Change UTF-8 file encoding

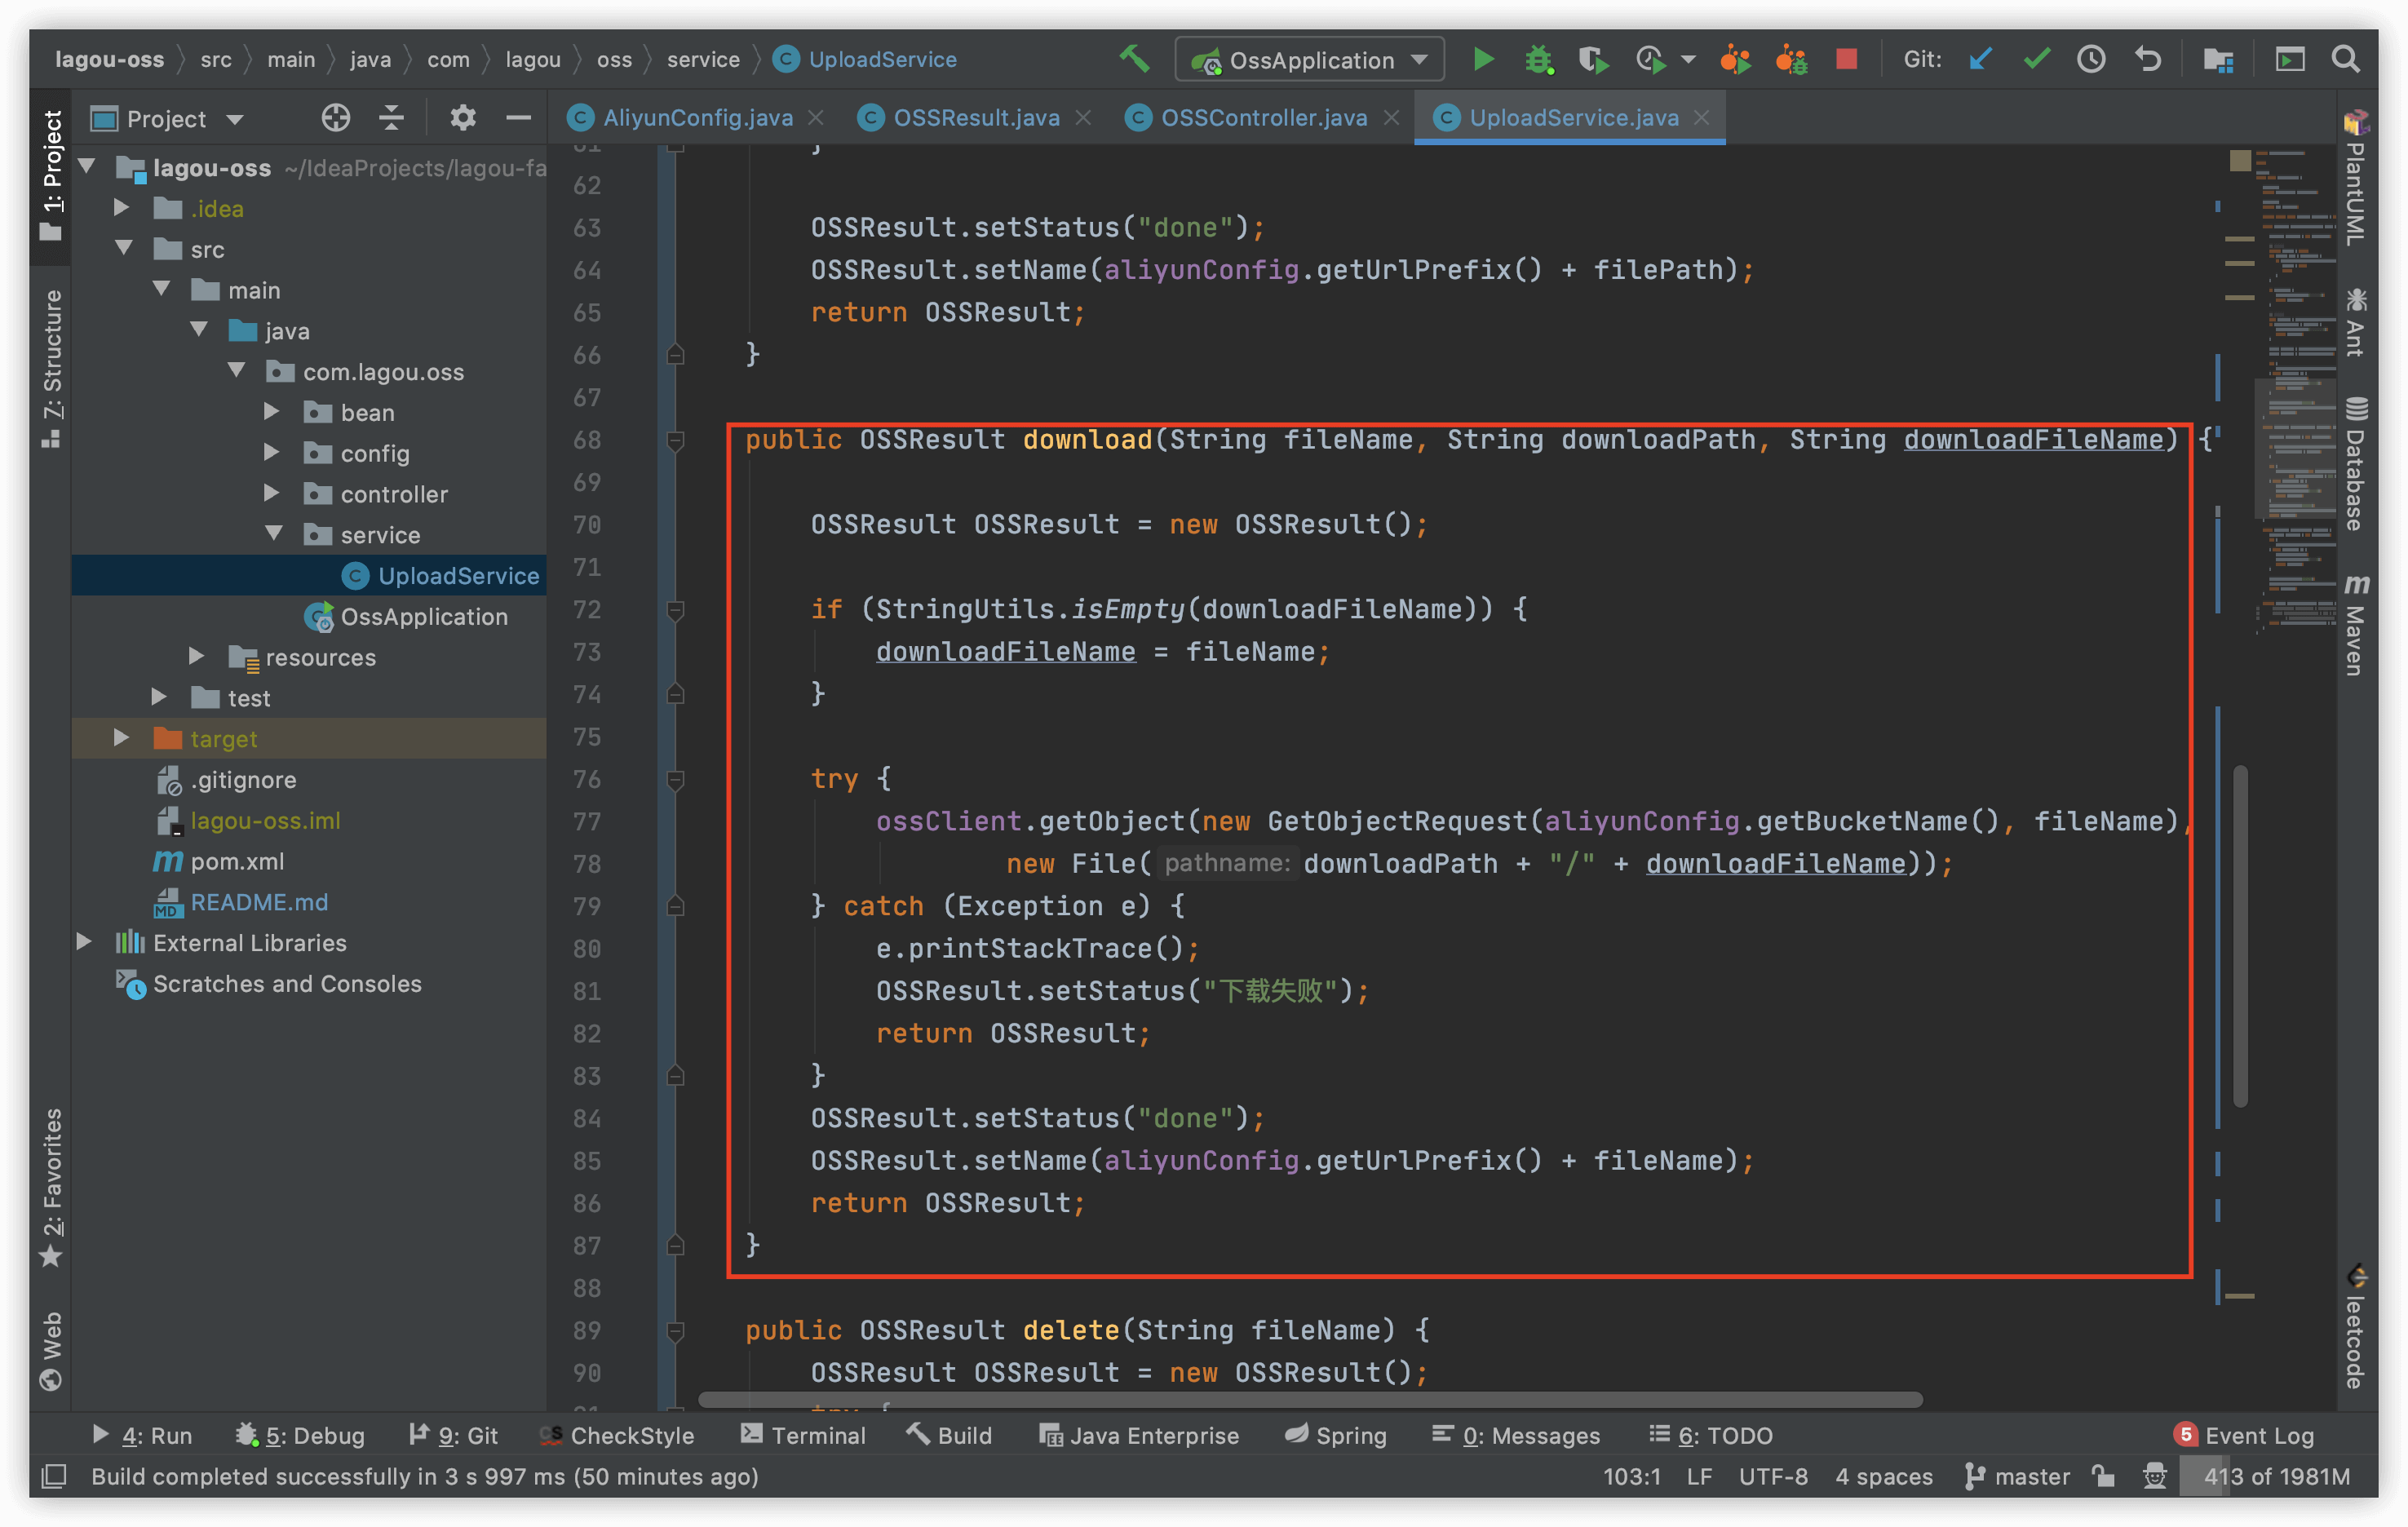(1772, 1476)
